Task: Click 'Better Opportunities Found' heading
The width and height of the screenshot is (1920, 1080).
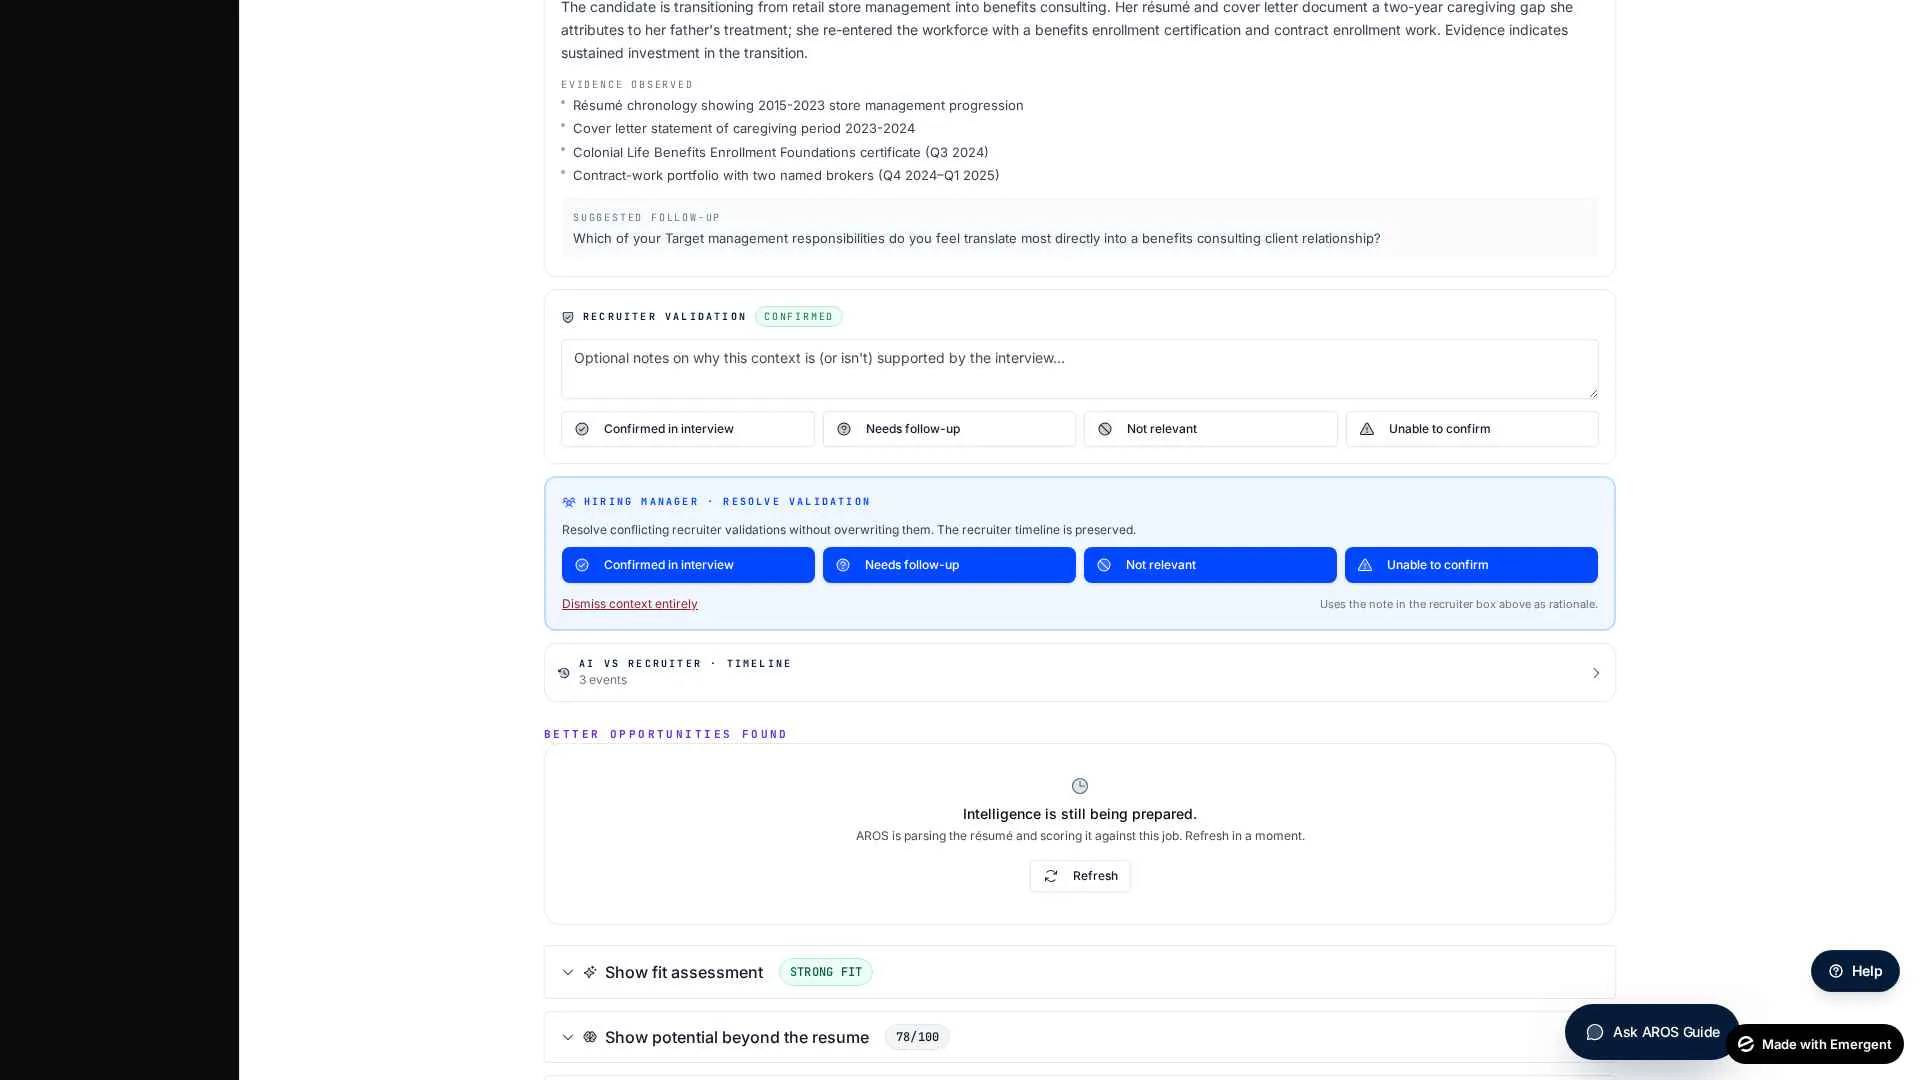Action: (x=666, y=734)
